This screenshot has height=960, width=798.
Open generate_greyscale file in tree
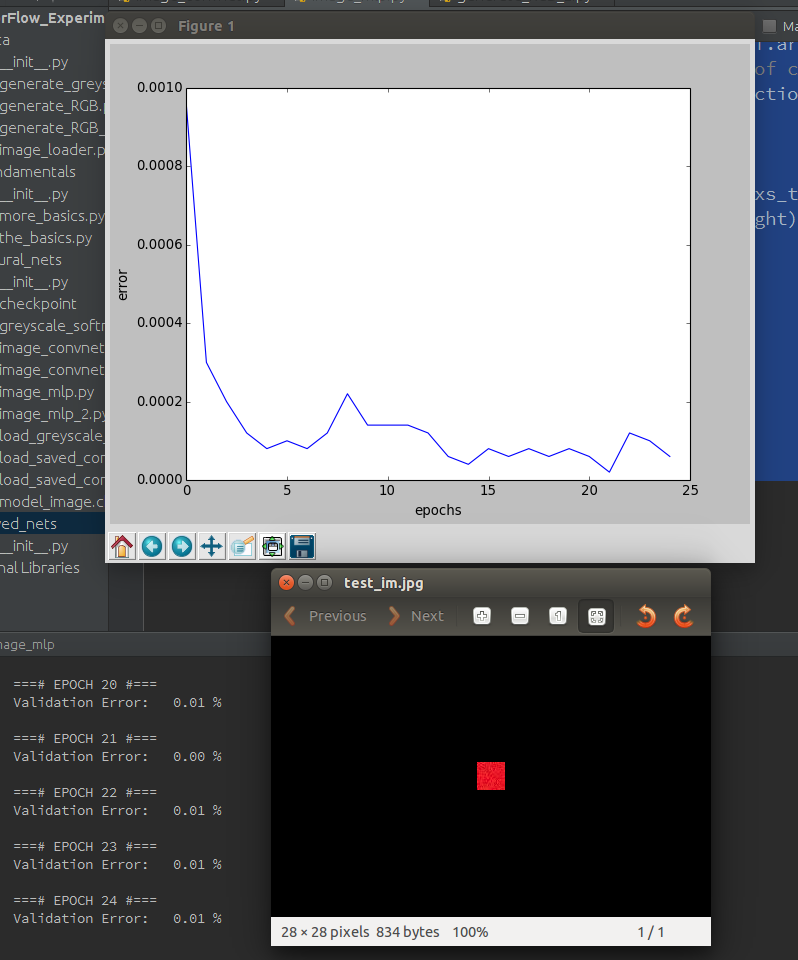pyautogui.click(x=53, y=83)
